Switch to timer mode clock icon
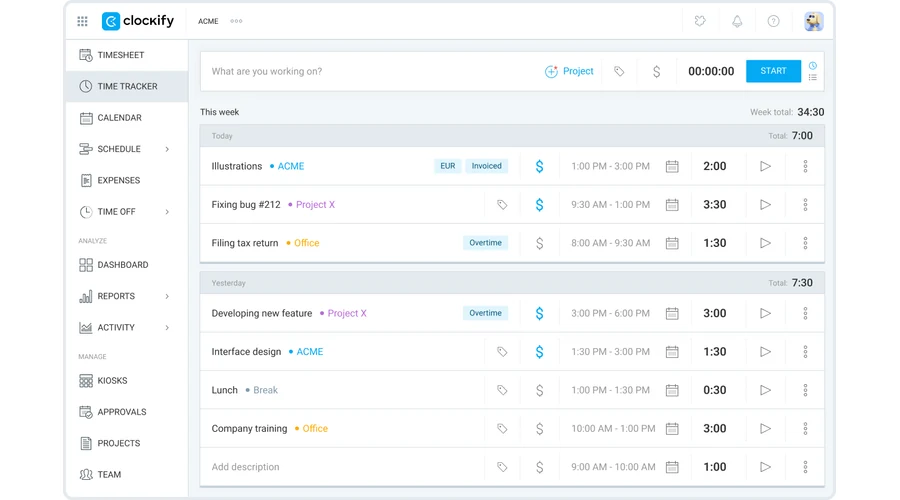The height and width of the screenshot is (500, 900). pos(813,65)
